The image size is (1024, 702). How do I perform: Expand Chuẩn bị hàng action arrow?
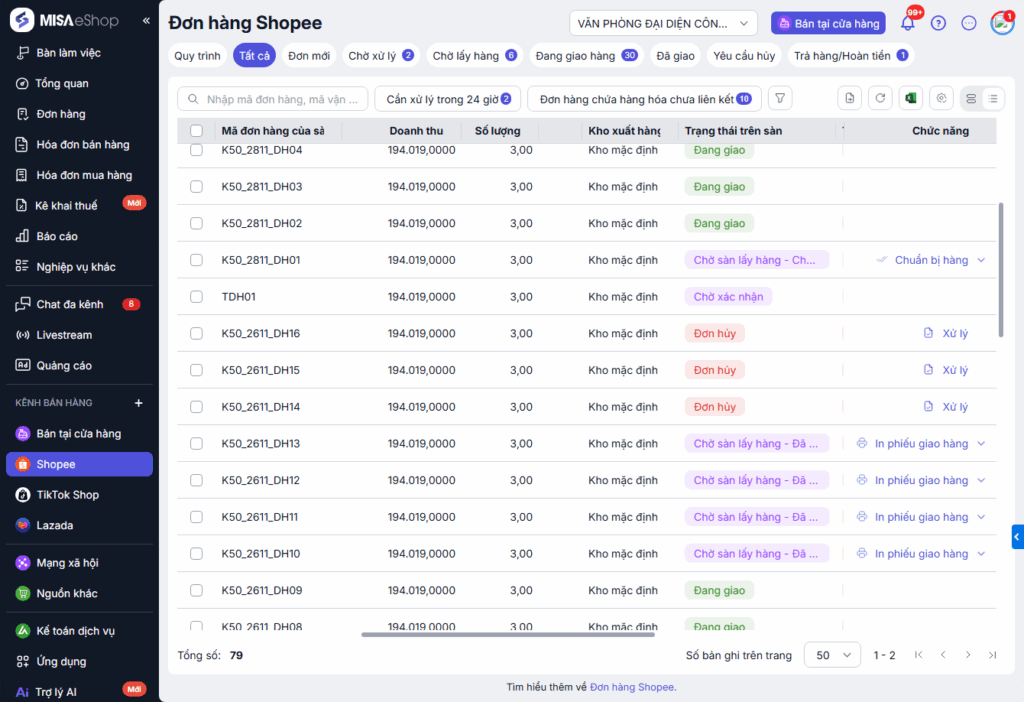tap(981, 260)
